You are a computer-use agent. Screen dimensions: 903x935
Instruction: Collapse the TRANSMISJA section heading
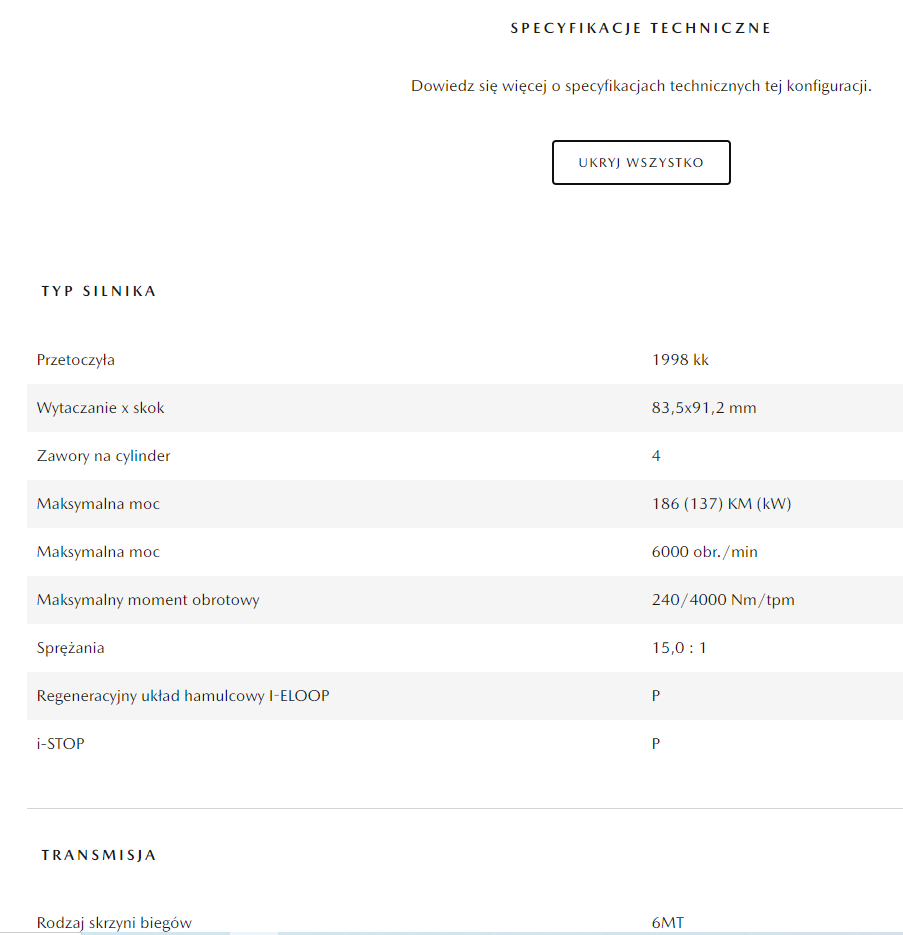point(99,855)
